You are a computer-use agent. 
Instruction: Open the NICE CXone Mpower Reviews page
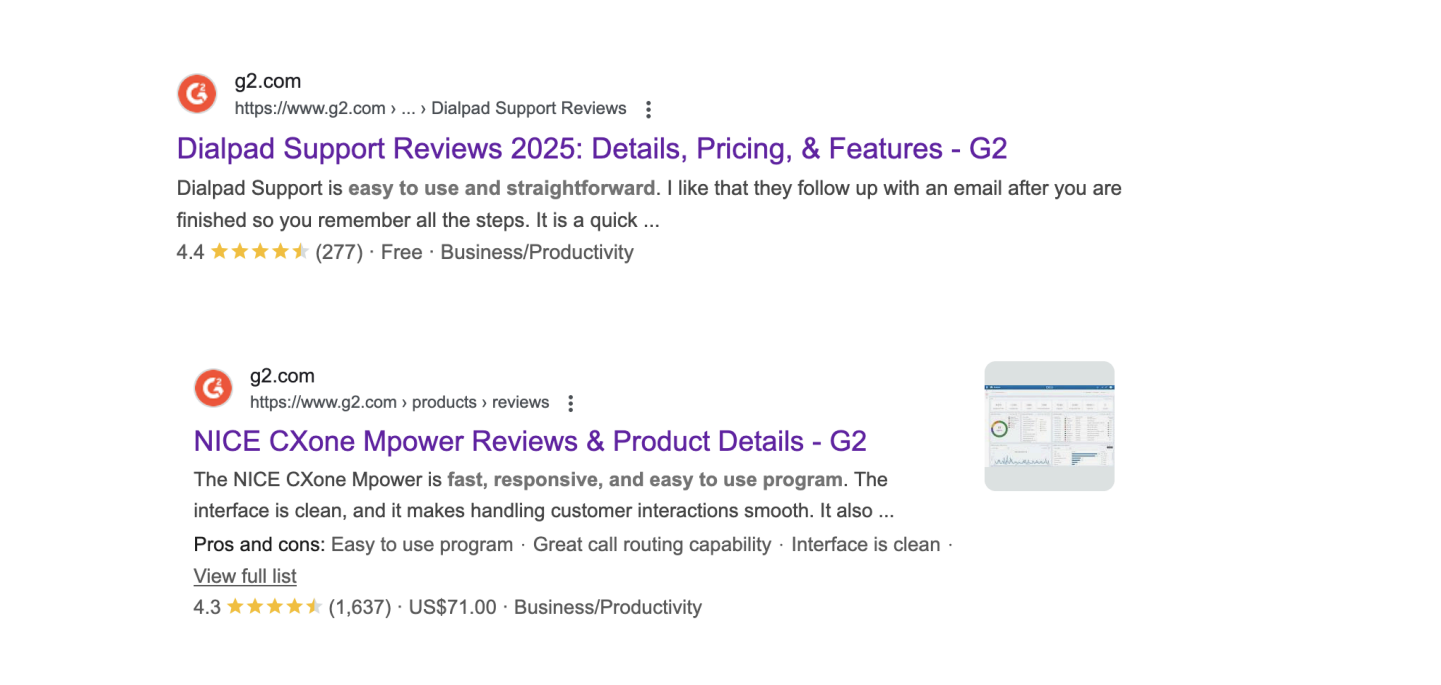coord(530,441)
